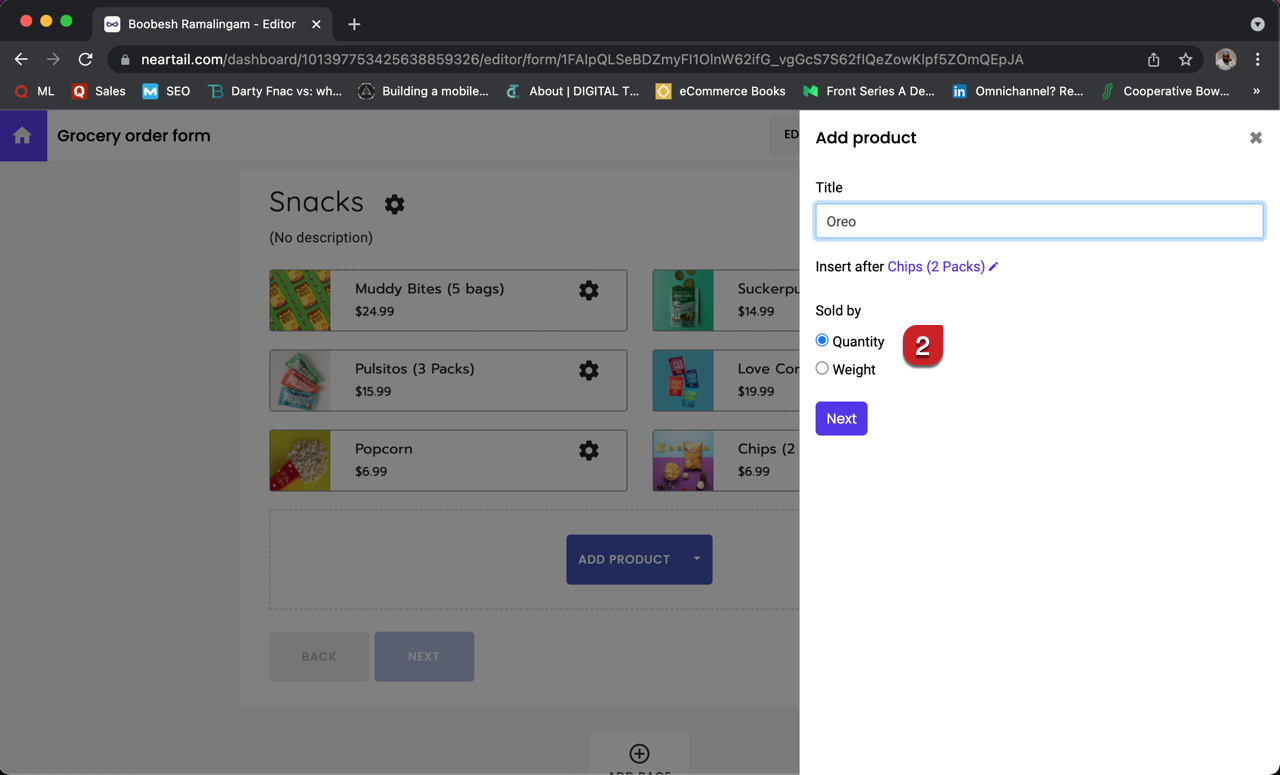Click the Title input field containing Oreo
Image resolution: width=1280 pixels, height=775 pixels.
1039,222
